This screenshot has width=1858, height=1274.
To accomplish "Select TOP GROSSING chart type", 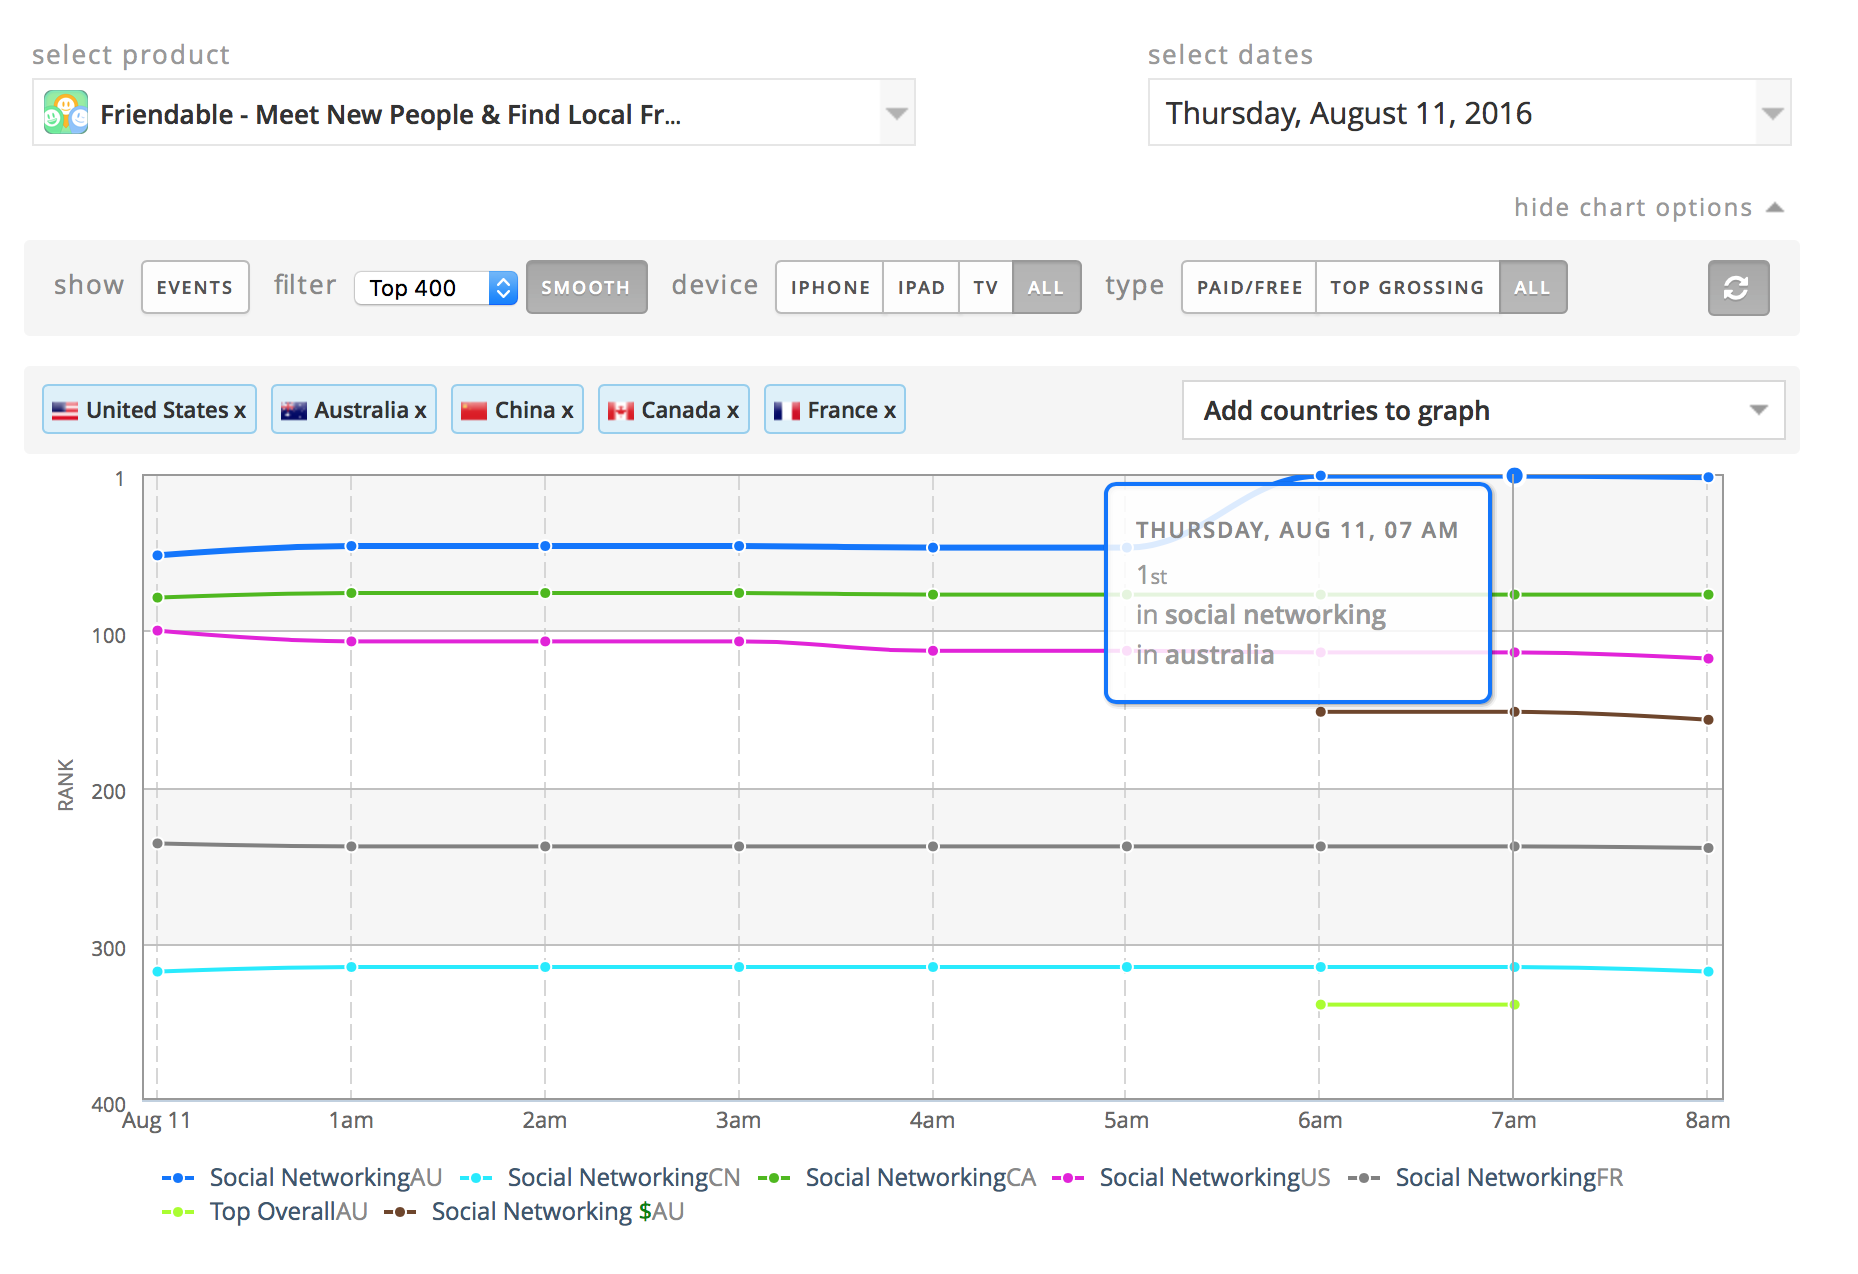I will [1407, 288].
